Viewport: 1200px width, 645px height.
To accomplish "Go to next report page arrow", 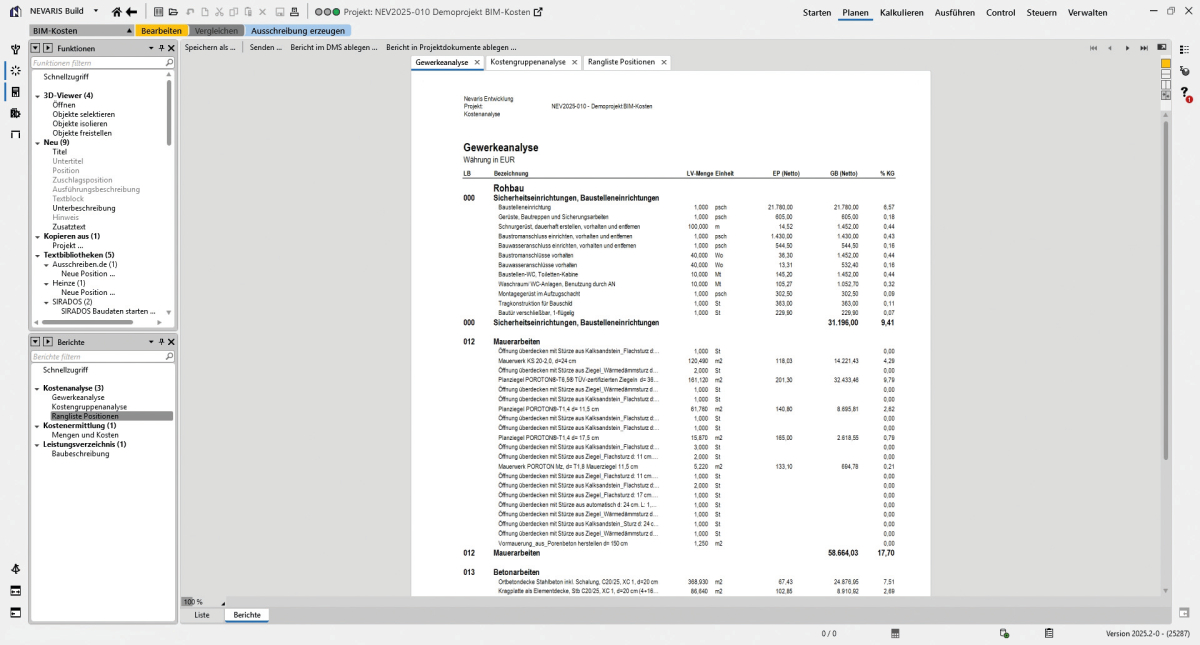I will click(1128, 47).
